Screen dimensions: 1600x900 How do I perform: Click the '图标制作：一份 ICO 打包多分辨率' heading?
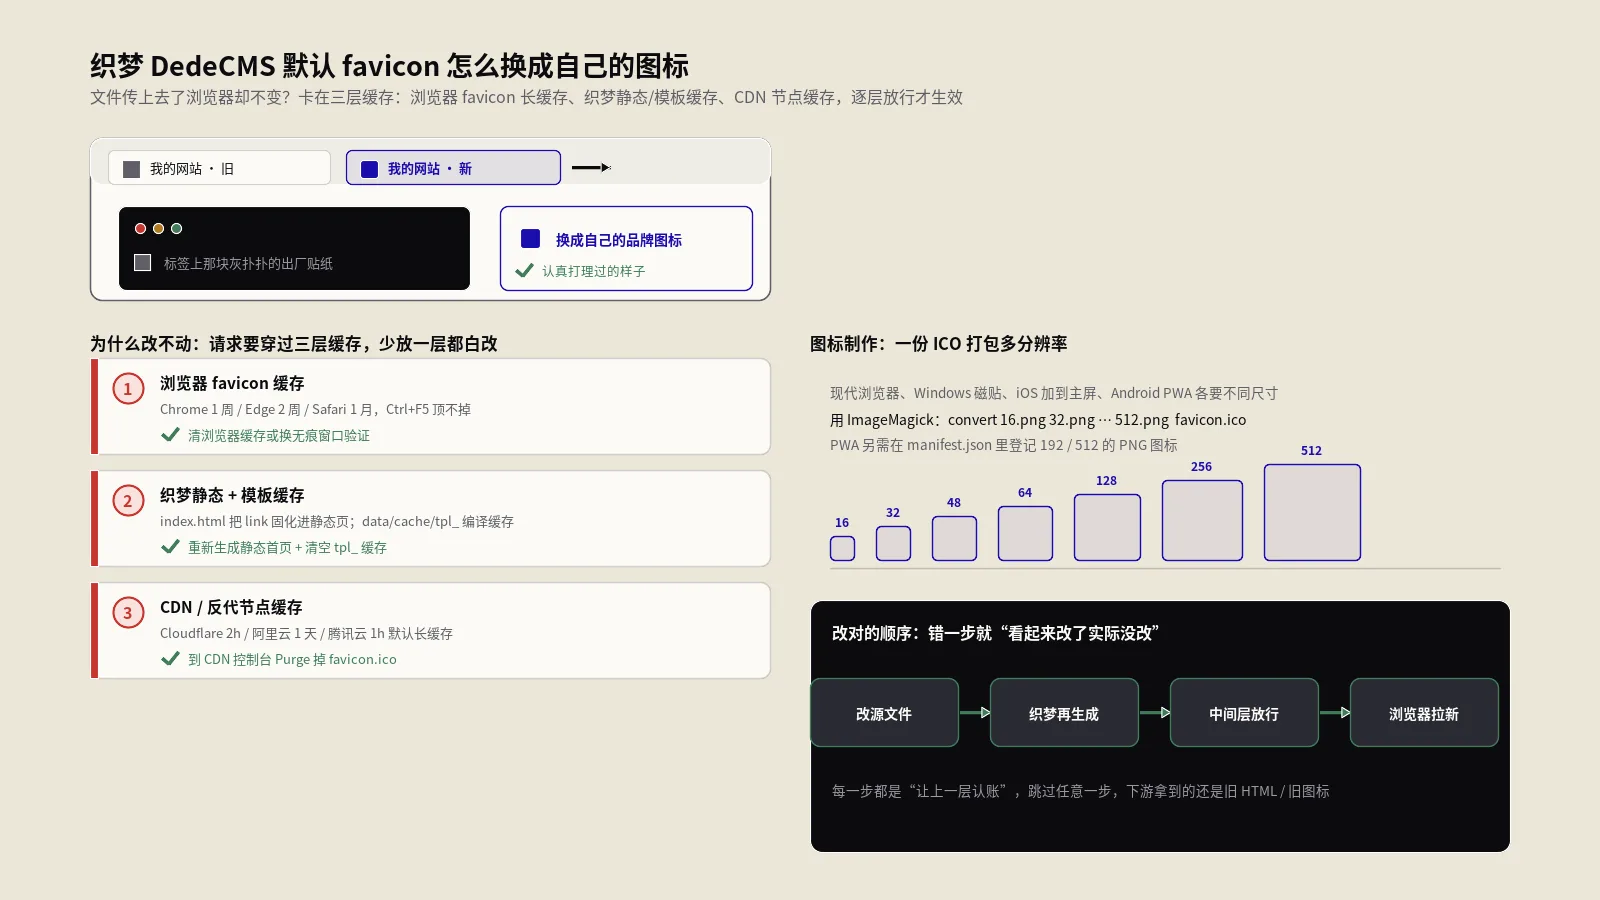point(938,344)
